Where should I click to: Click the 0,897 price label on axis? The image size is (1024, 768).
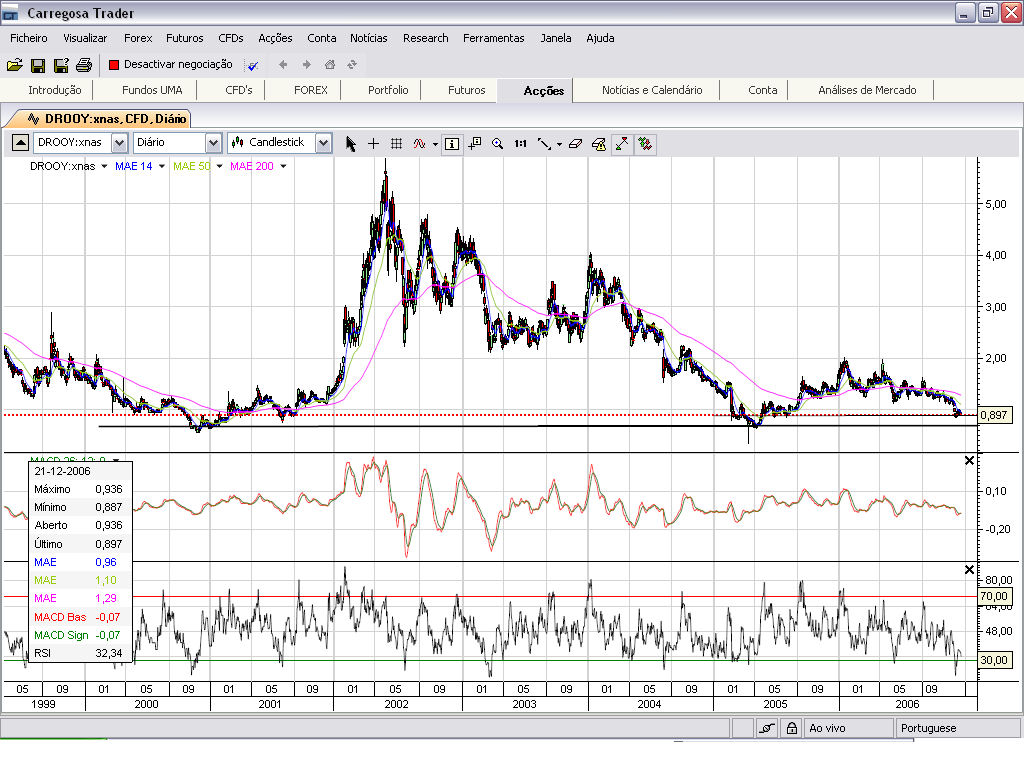tap(993, 415)
